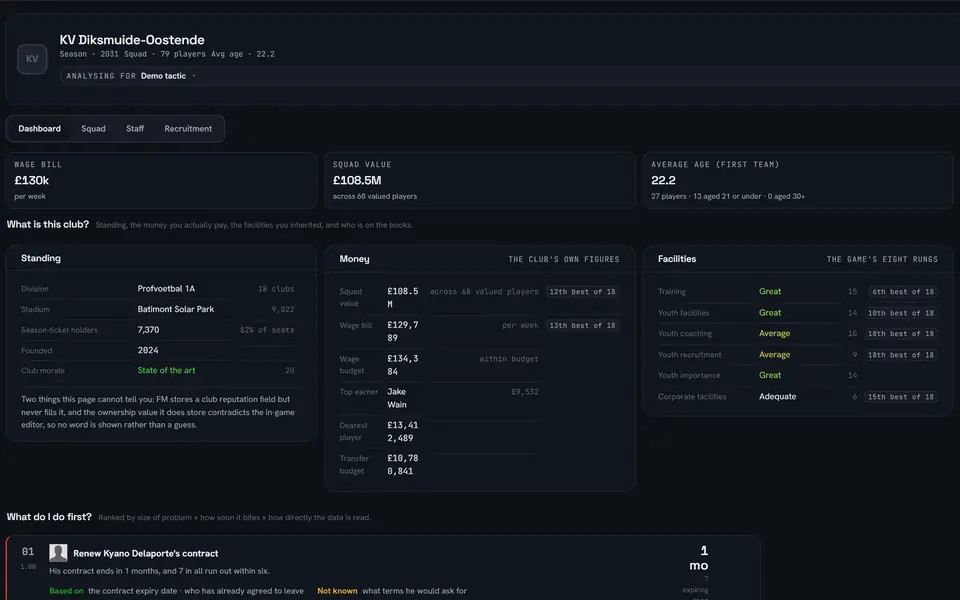Select the £9,532 top earner wage
Image resolution: width=960 pixels, height=600 pixels.
click(525, 392)
